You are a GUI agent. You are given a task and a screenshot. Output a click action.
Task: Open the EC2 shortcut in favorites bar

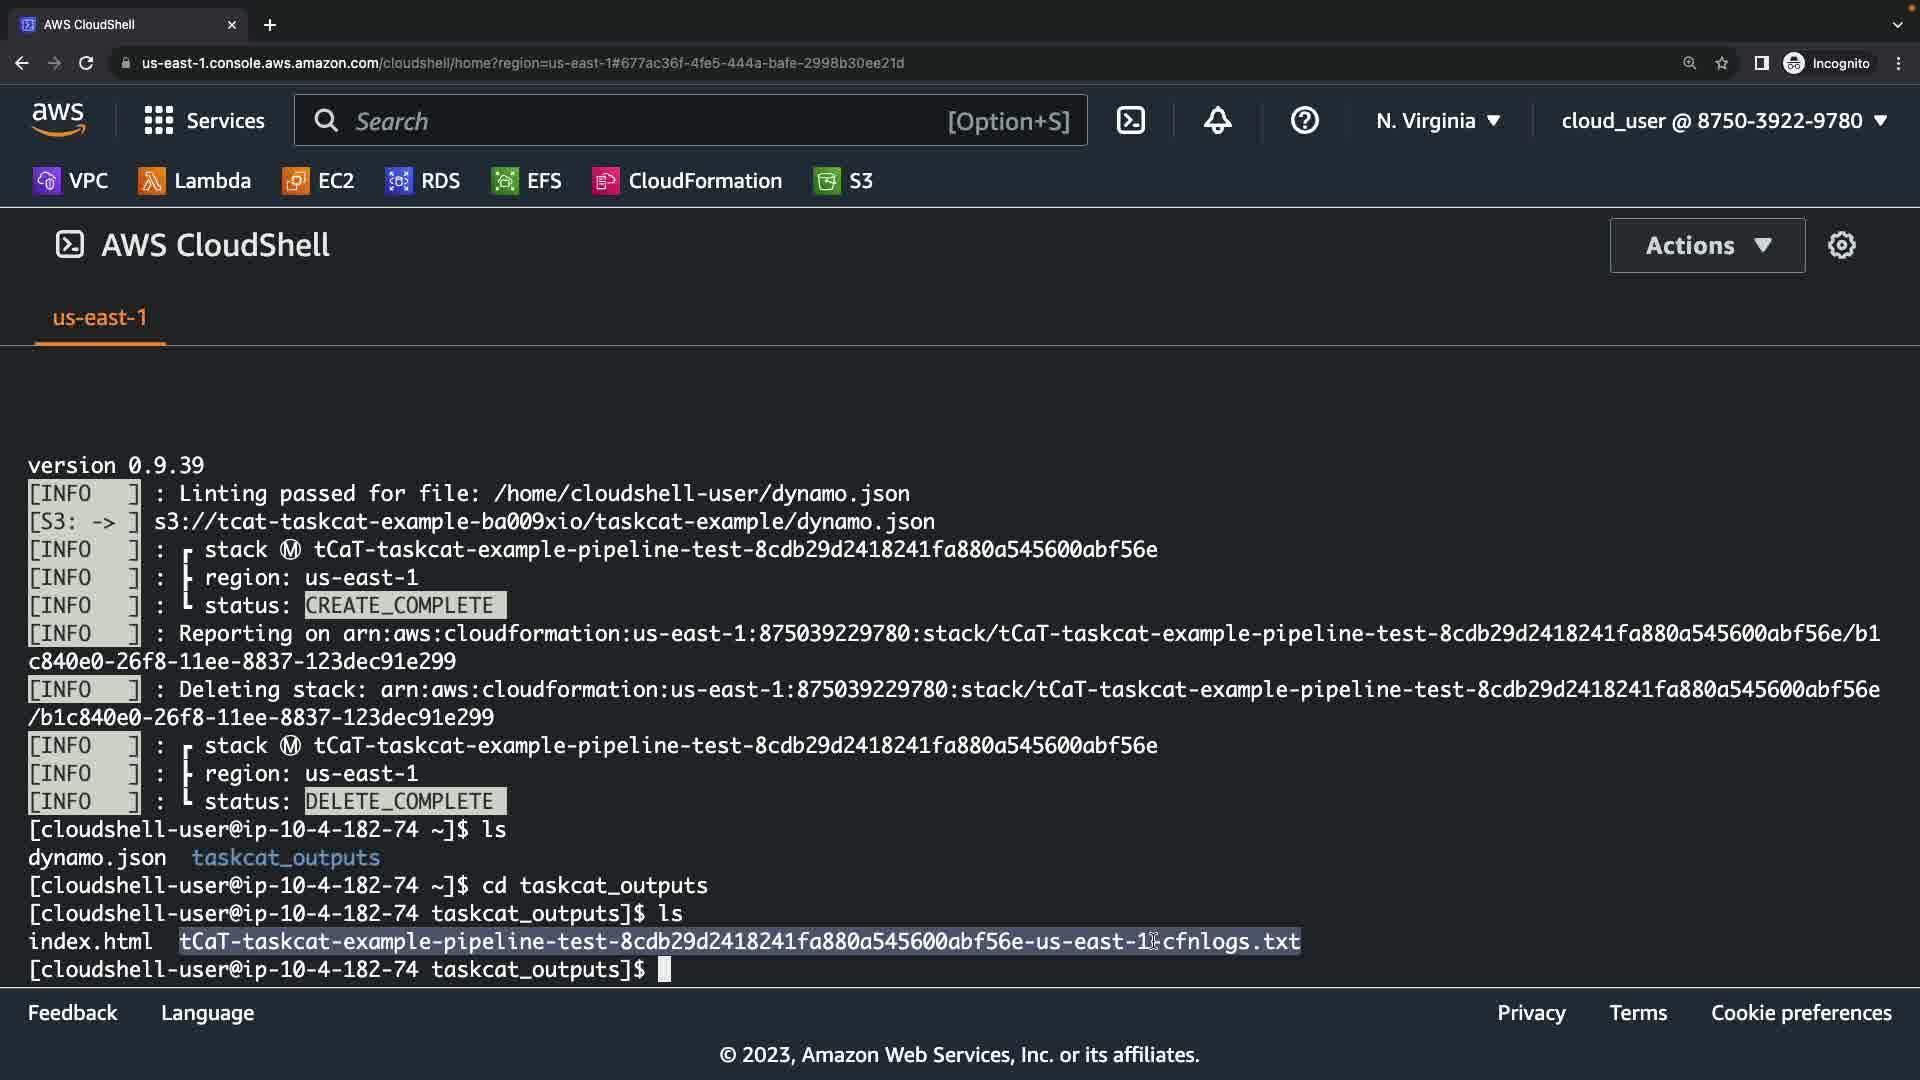[x=319, y=181]
